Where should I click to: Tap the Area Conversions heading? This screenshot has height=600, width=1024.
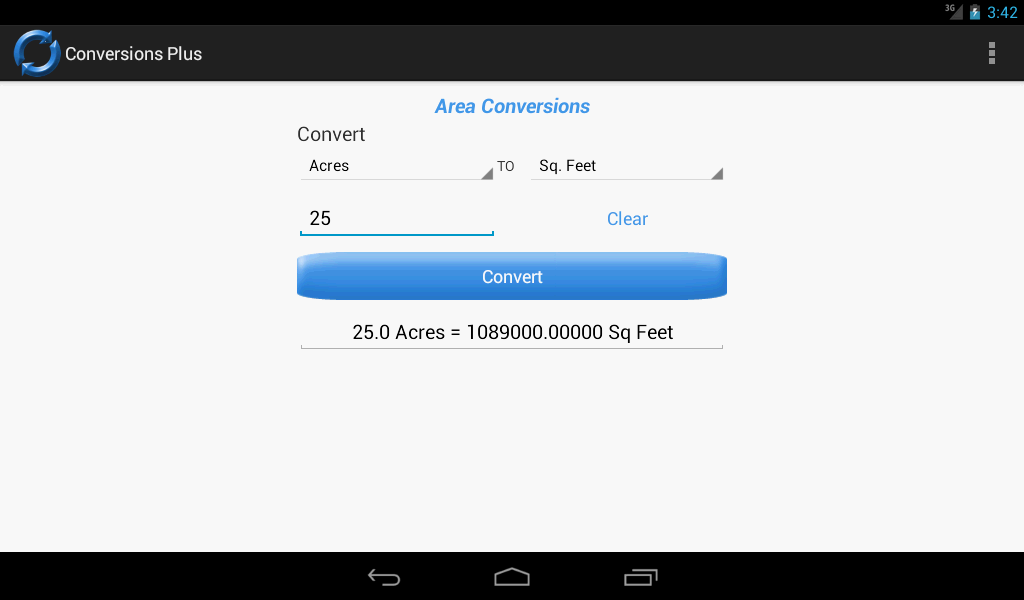tap(512, 106)
